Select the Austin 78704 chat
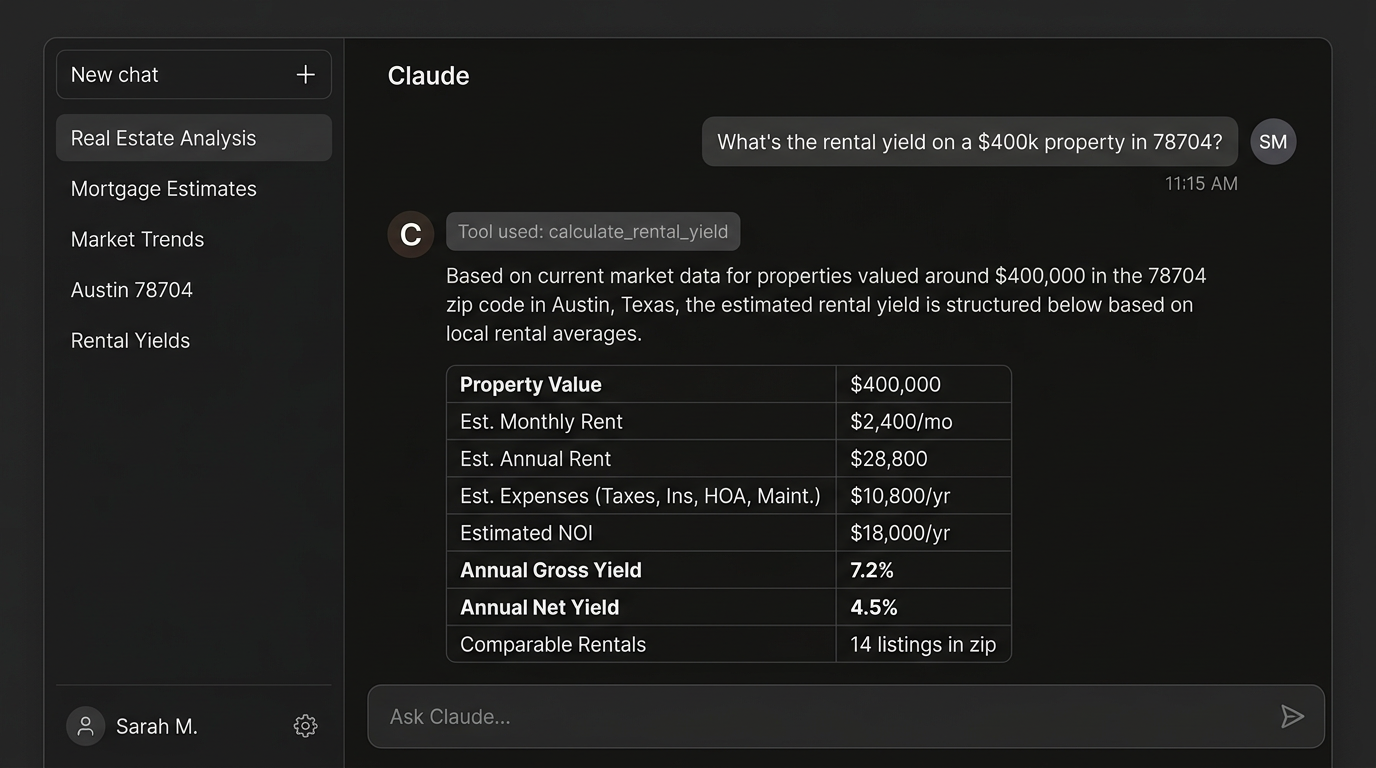Viewport: 1376px width, 768px height. pos(133,290)
